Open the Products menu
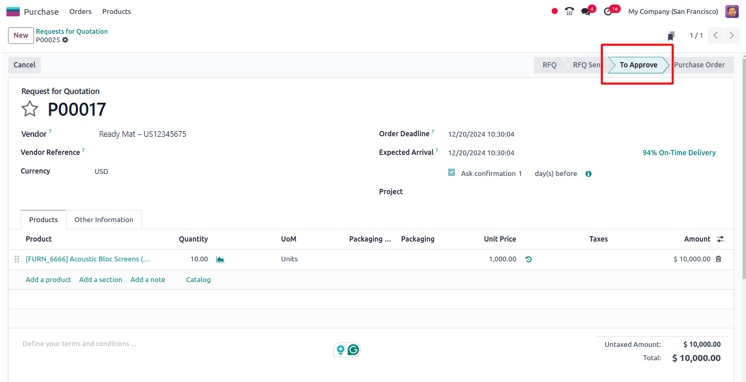The image size is (746, 382). pyautogui.click(x=117, y=11)
